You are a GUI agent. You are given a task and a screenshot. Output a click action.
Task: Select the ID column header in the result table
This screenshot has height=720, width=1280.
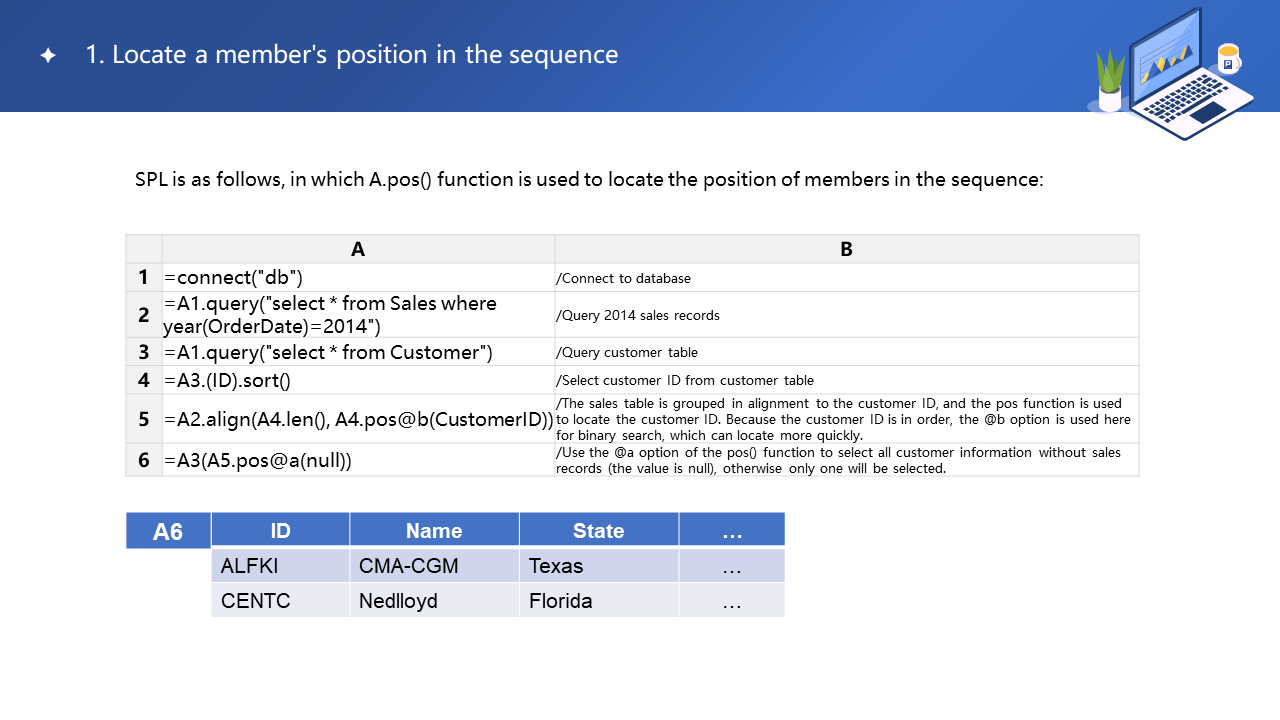(280, 531)
